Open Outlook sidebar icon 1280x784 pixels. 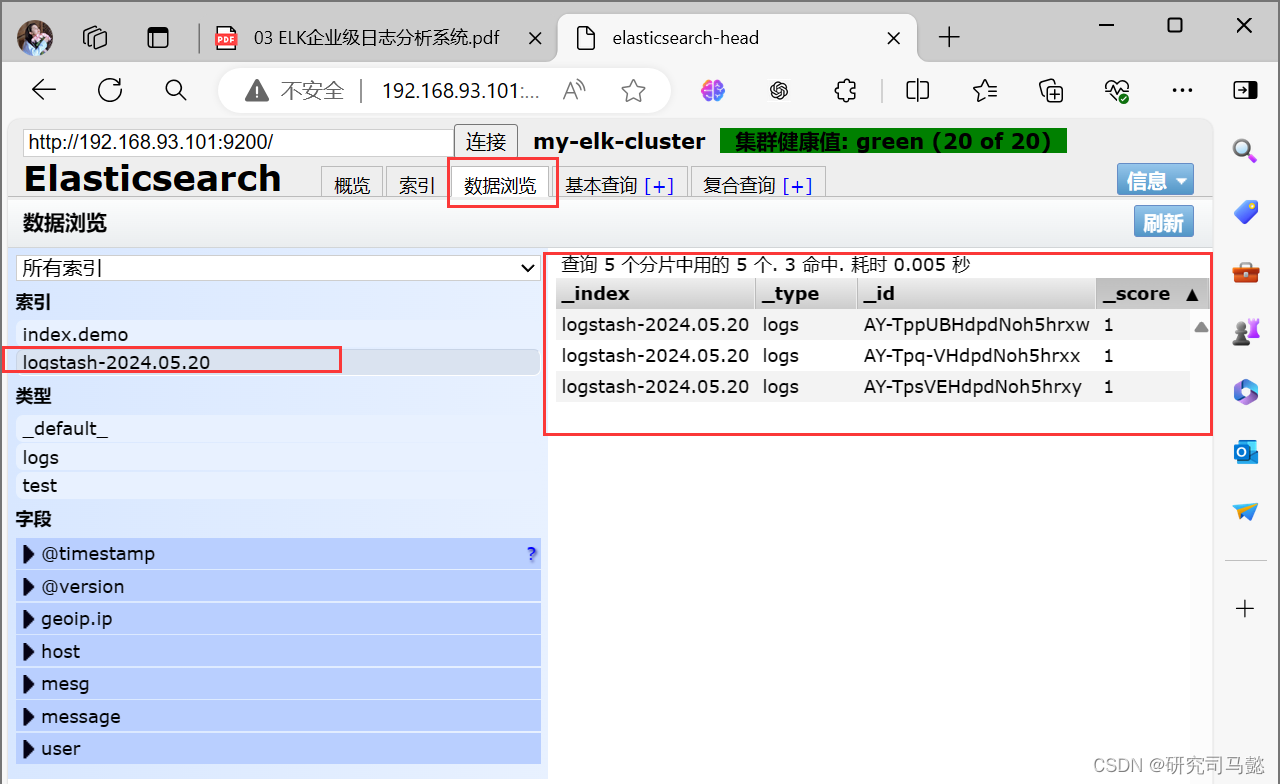pyautogui.click(x=1245, y=452)
